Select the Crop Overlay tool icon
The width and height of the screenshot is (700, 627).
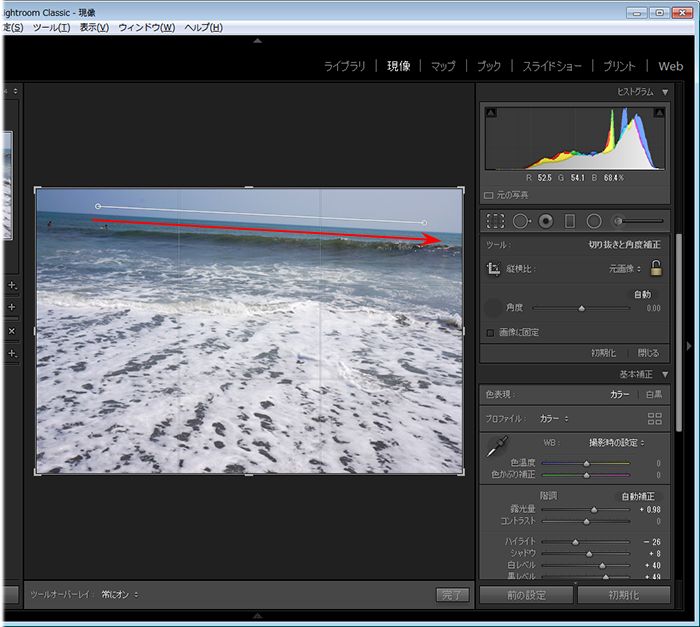[x=495, y=221]
